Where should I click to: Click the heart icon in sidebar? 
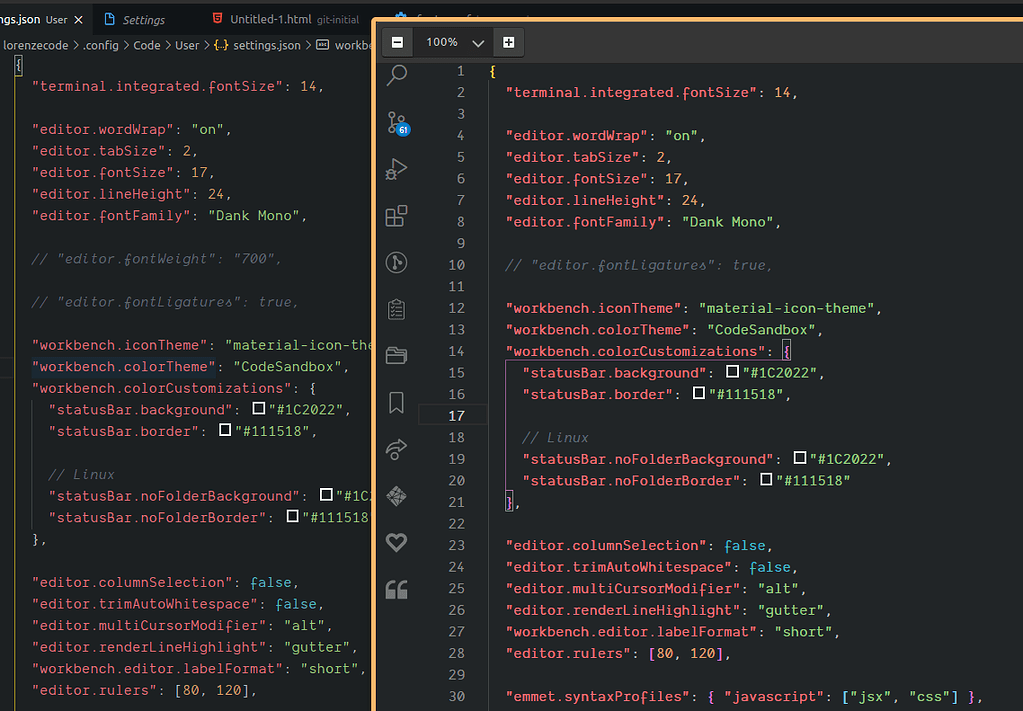pyautogui.click(x=396, y=542)
